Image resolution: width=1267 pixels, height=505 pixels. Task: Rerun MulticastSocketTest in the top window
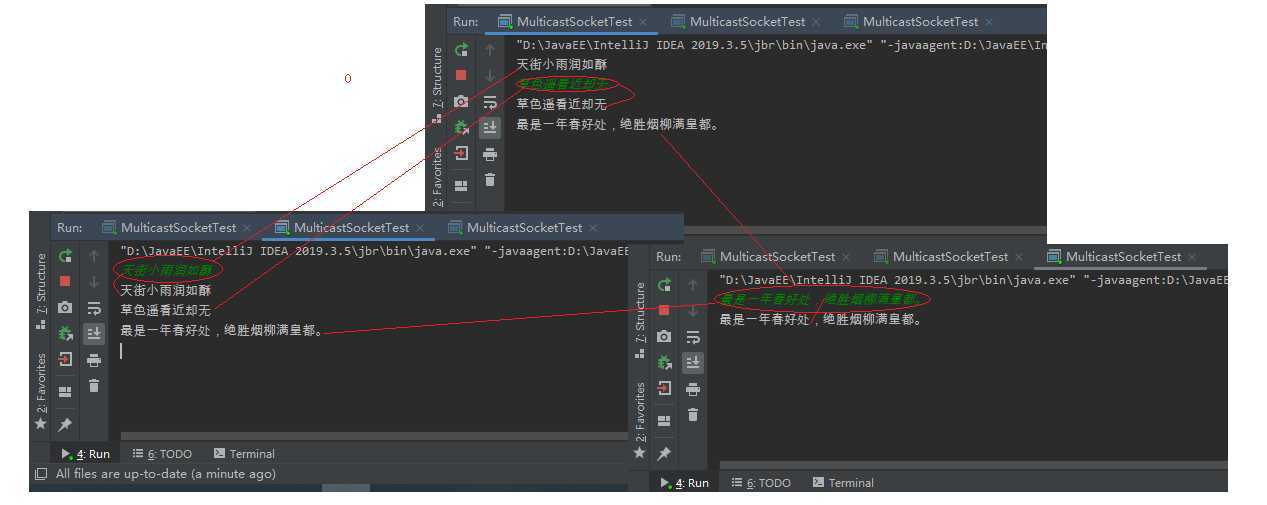pos(461,49)
